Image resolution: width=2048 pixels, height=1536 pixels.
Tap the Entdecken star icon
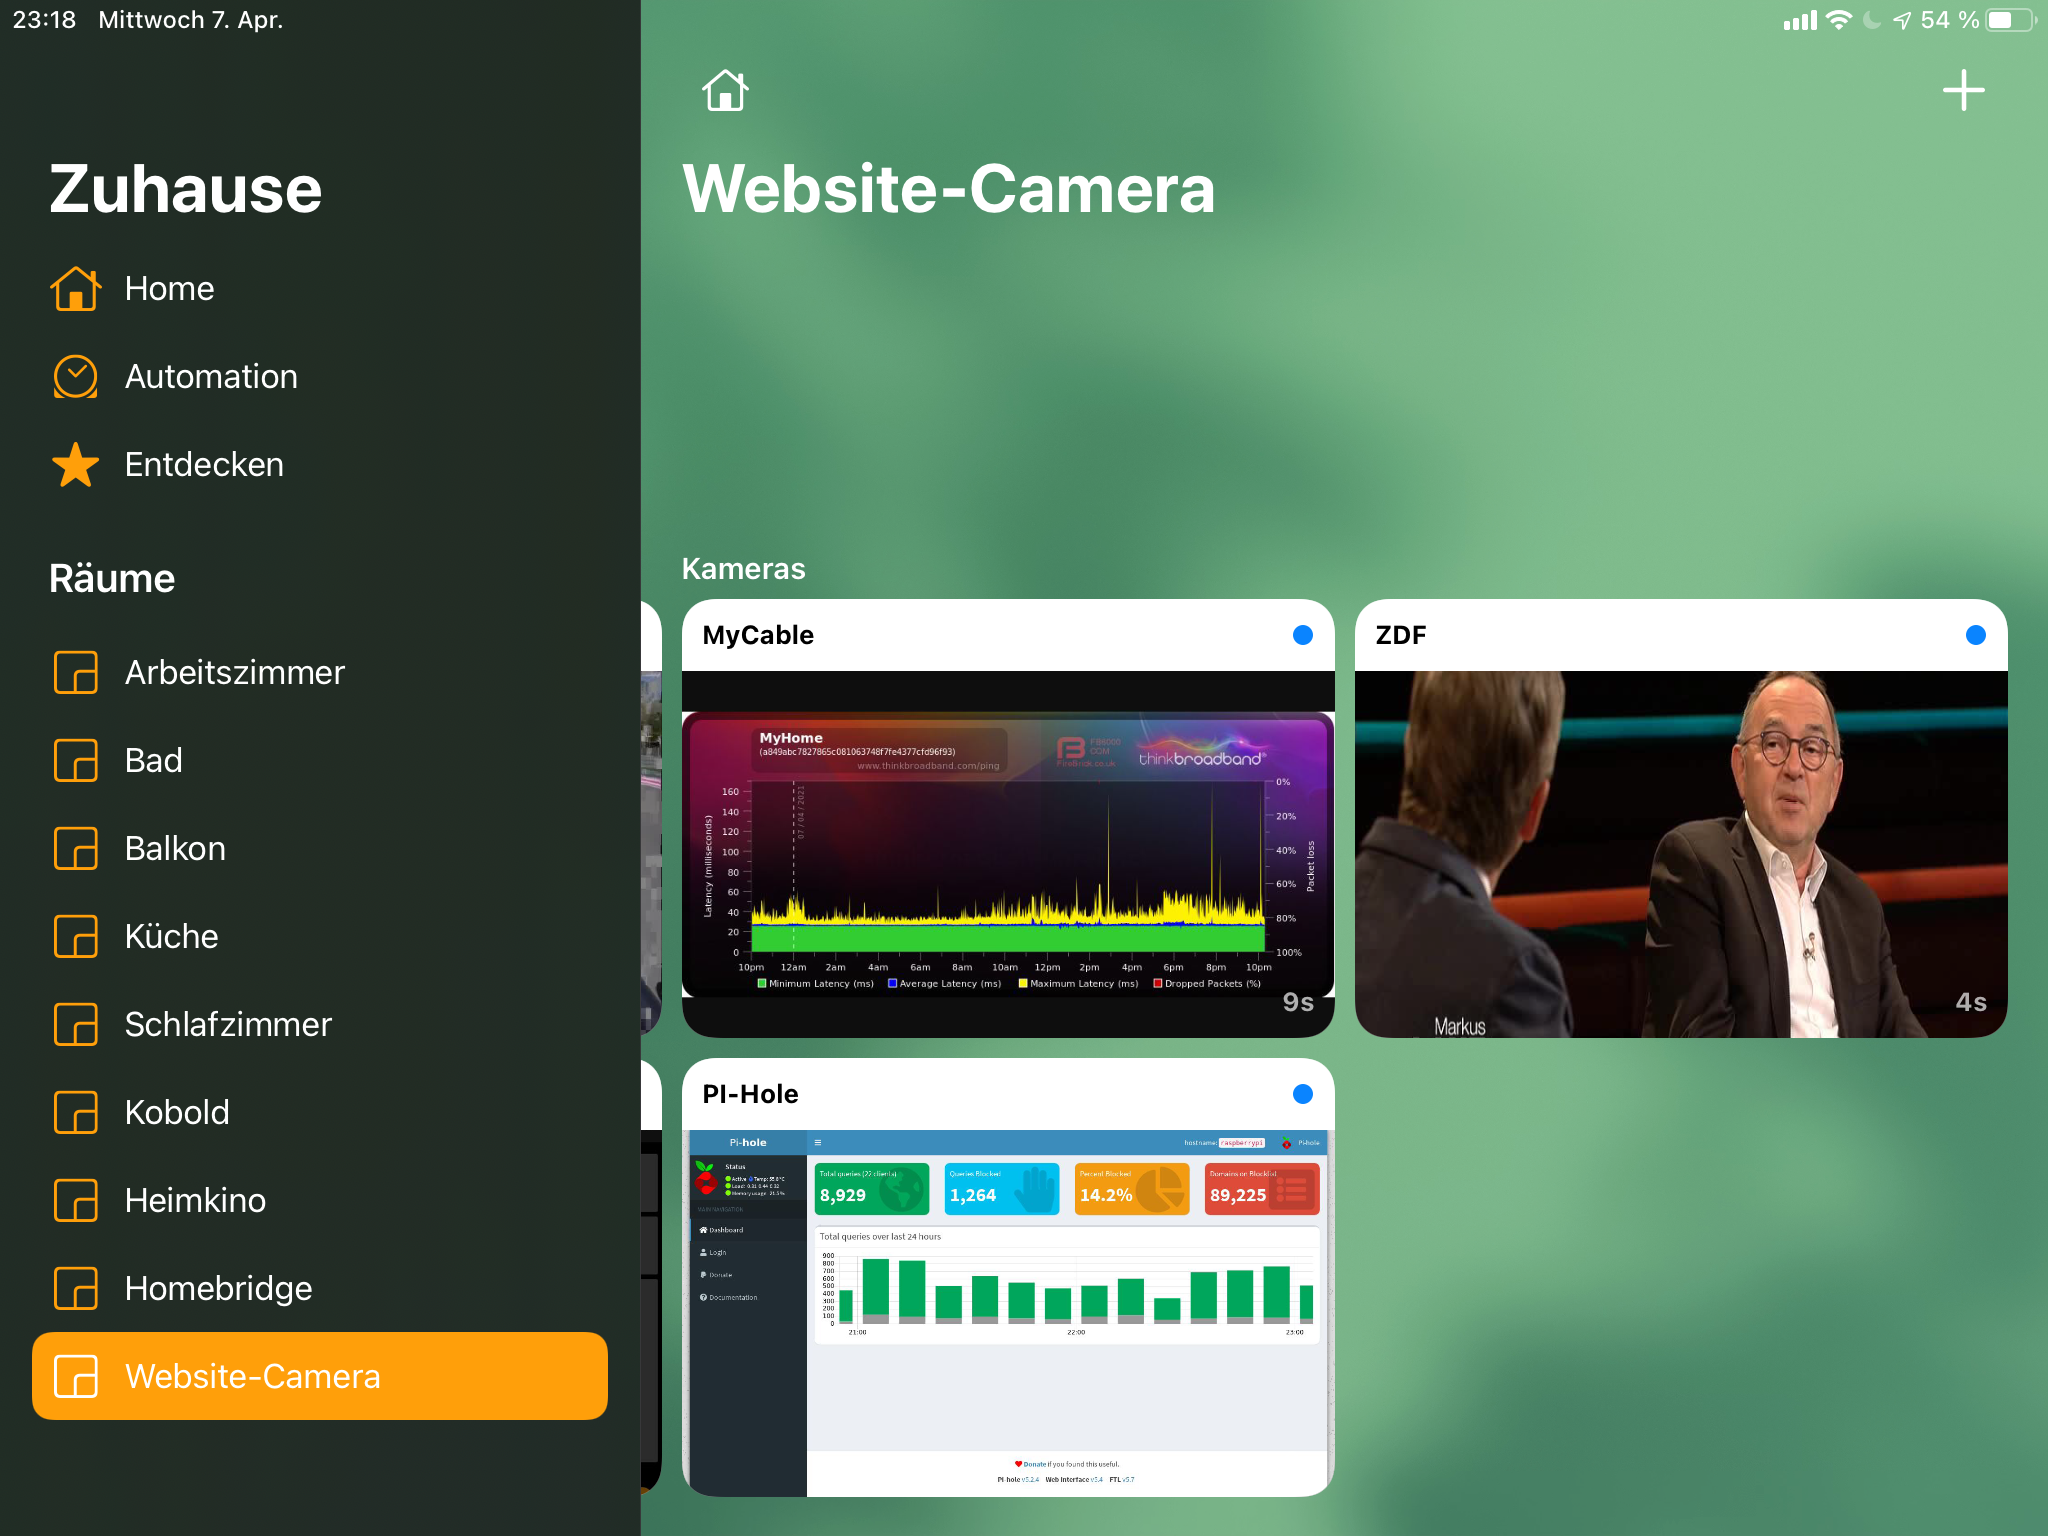(75, 465)
